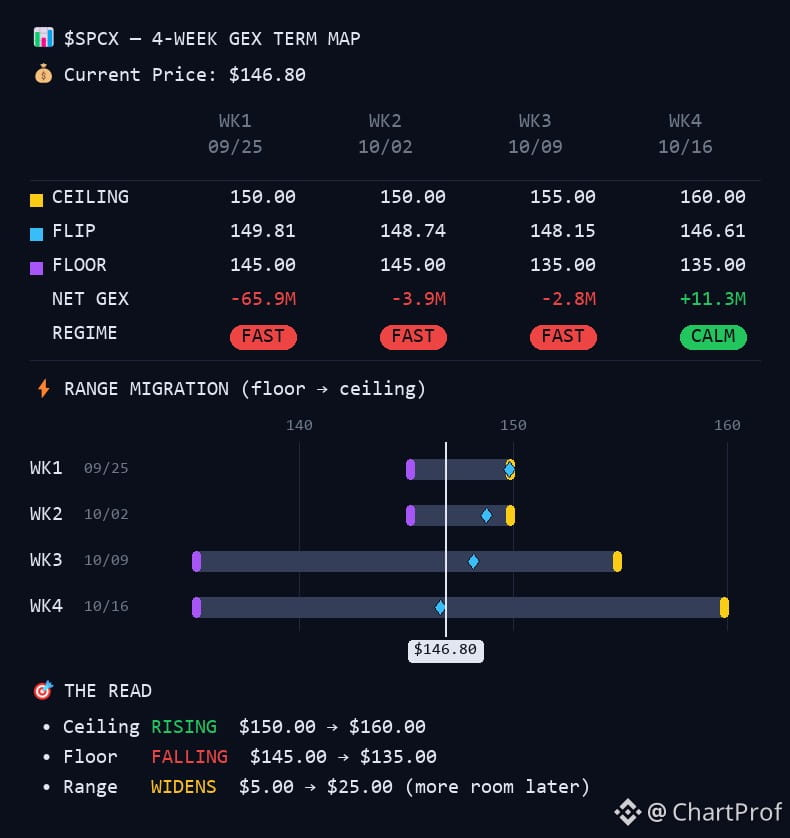The height and width of the screenshot is (838, 790).
Task: Click the purple FLOOR legend square
Action: (36, 268)
